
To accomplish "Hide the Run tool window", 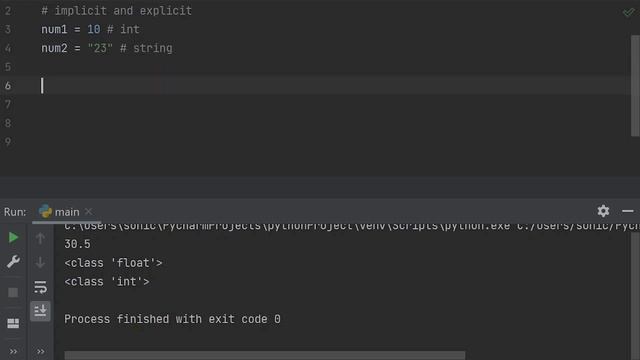I will coord(628,211).
